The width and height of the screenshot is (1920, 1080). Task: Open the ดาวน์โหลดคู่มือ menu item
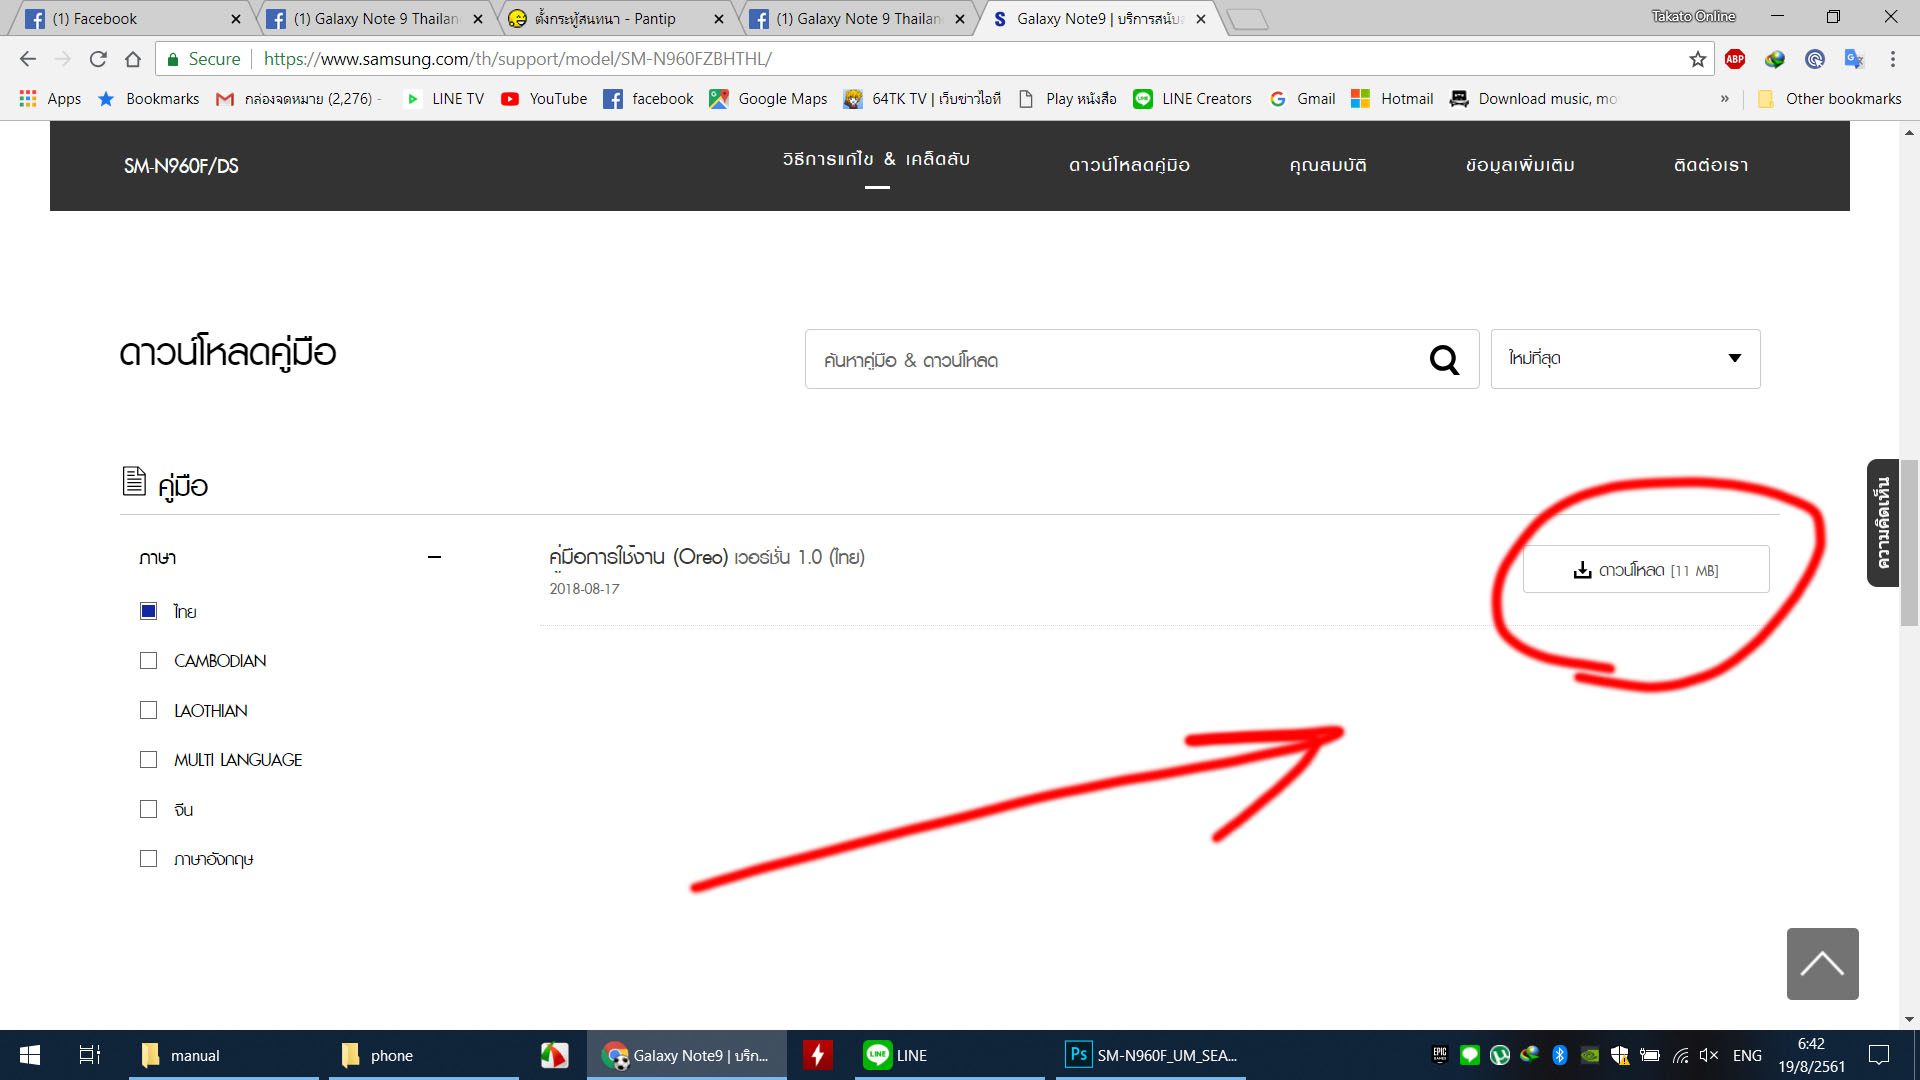[1129, 165]
